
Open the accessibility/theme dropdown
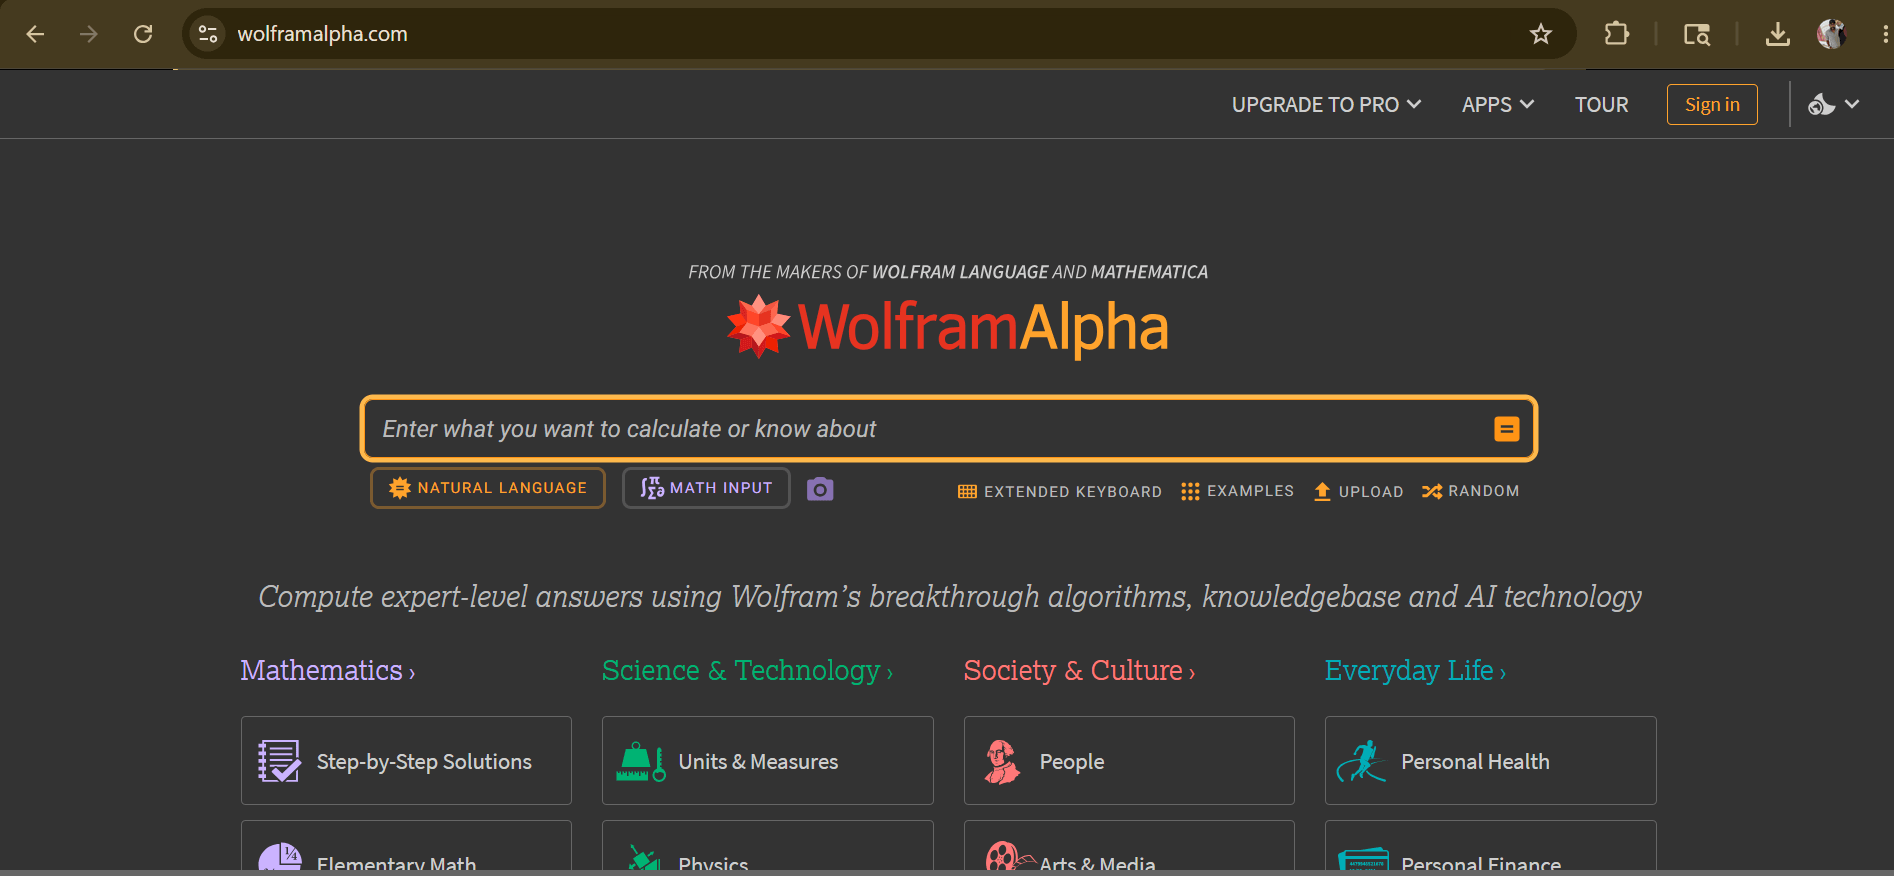pos(1833,104)
